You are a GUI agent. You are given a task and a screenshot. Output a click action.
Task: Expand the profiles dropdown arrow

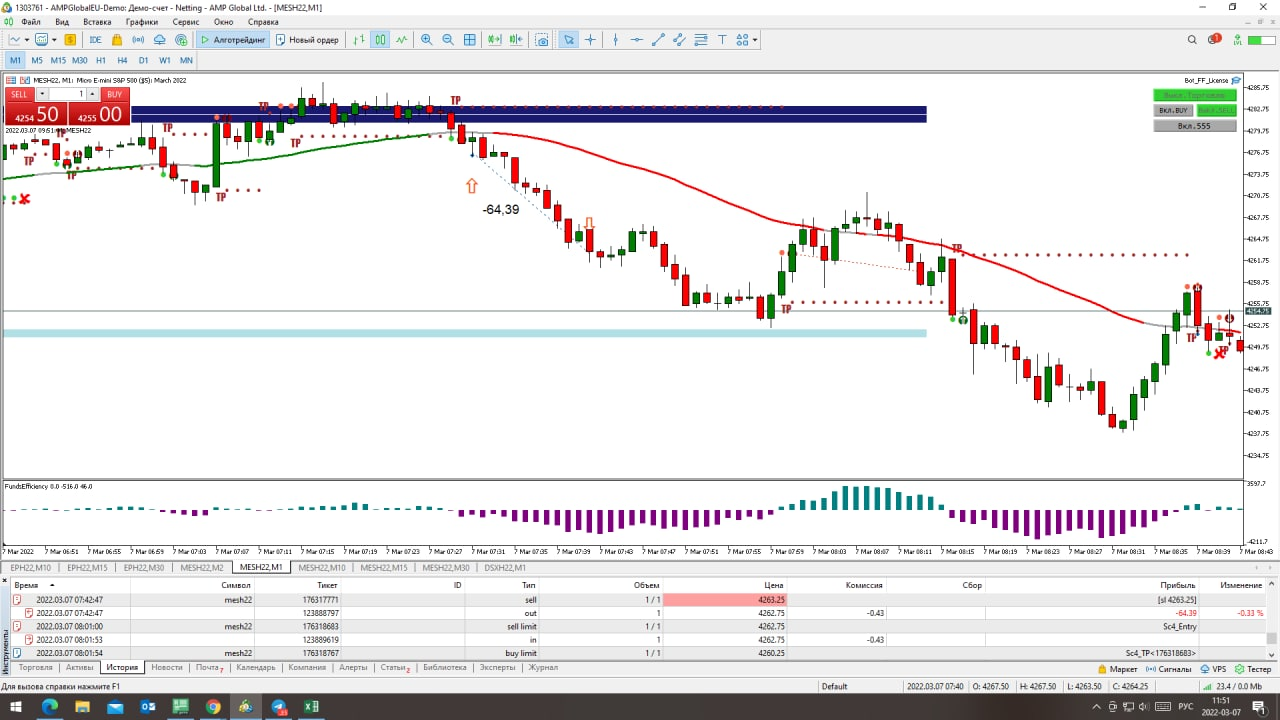click(x=54, y=40)
